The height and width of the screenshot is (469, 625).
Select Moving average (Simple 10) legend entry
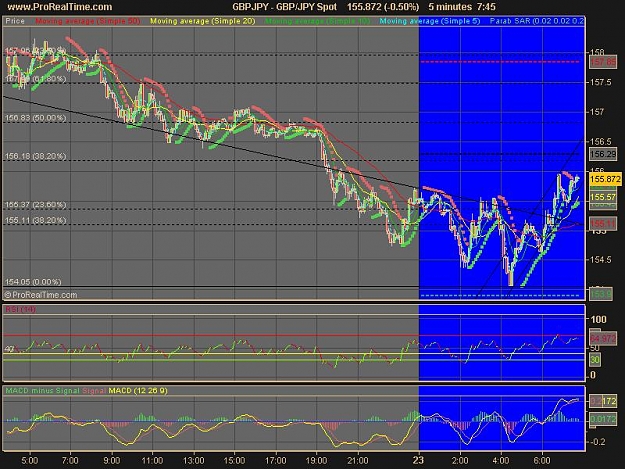317,21
